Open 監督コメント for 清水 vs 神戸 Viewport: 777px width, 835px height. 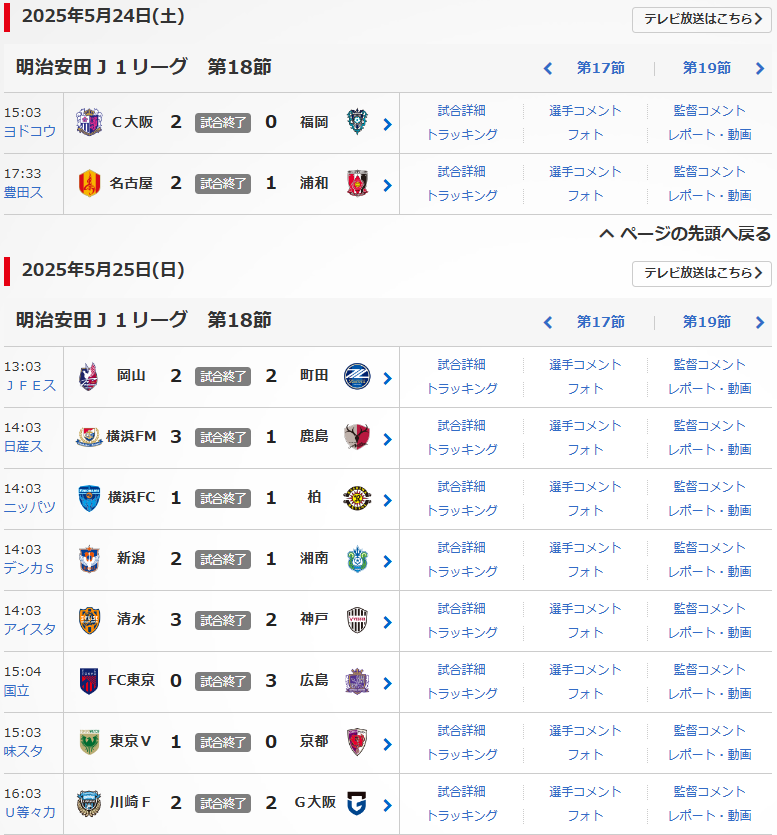(x=709, y=609)
